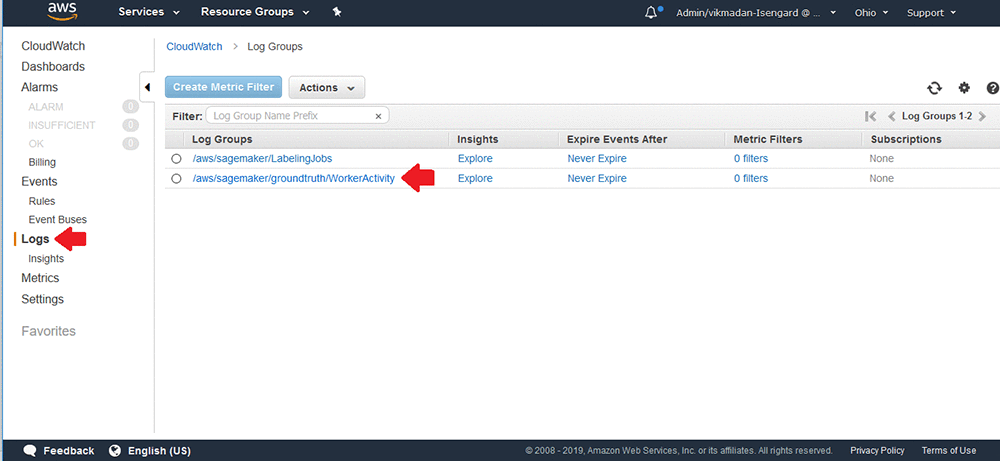1000x461 pixels.
Task: Click Explore for WorkerActivity log group
Action: point(475,179)
